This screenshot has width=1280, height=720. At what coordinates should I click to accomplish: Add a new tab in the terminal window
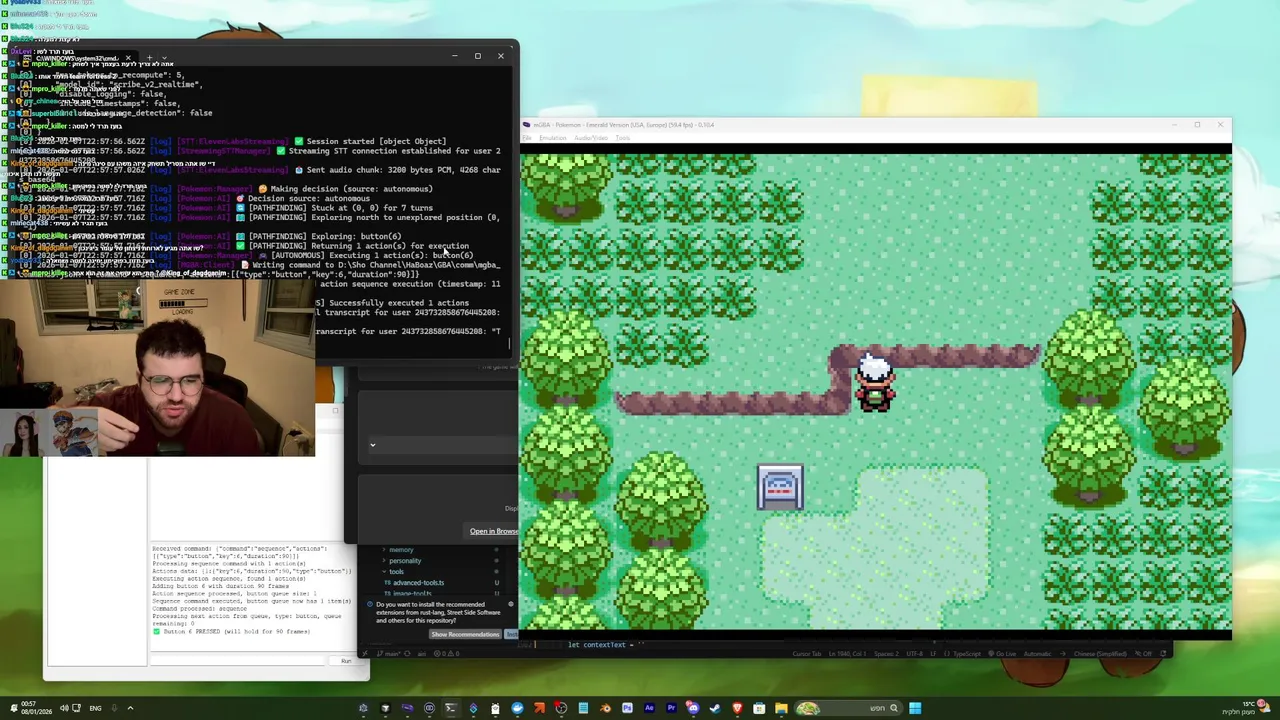148,58
